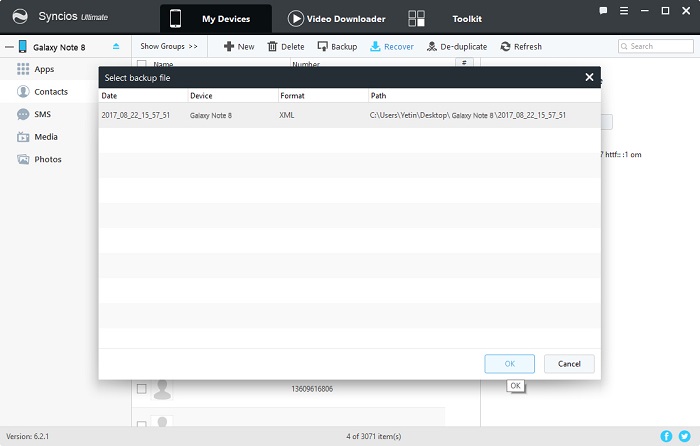The height and width of the screenshot is (446, 700).
Task: Click De-duplicate in the toolbar
Action: point(457,46)
